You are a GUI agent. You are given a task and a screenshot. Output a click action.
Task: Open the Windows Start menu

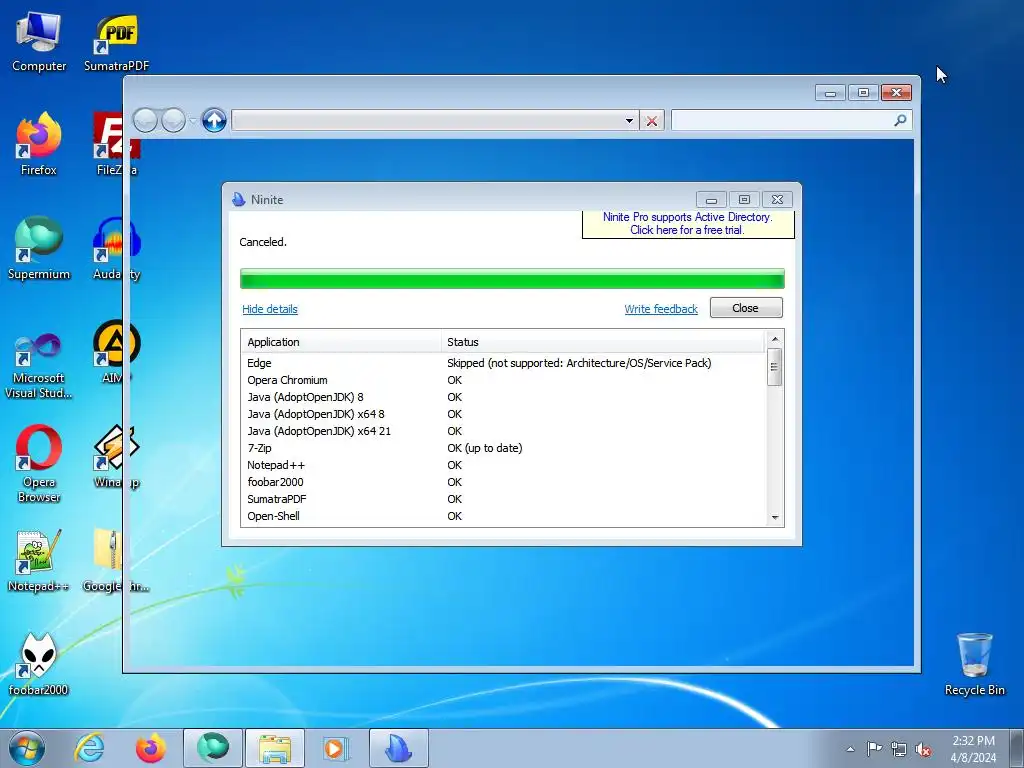[x=27, y=748]
